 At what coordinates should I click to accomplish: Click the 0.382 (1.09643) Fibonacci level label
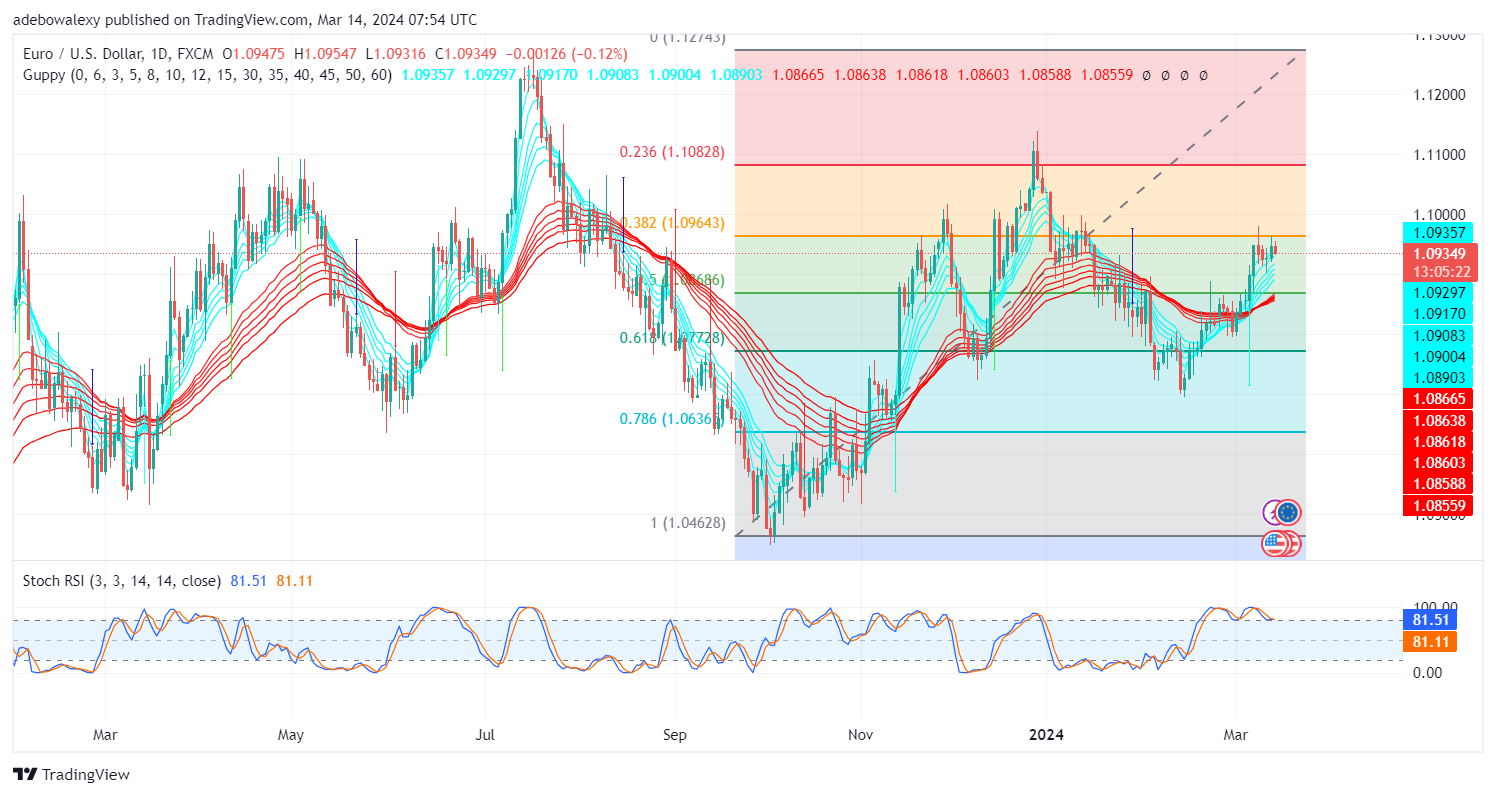click(672, 222)
